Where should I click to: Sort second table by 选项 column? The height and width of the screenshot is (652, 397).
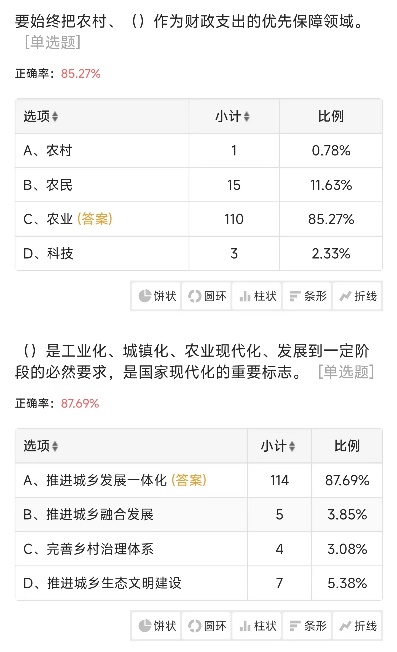tap(41, 446)
